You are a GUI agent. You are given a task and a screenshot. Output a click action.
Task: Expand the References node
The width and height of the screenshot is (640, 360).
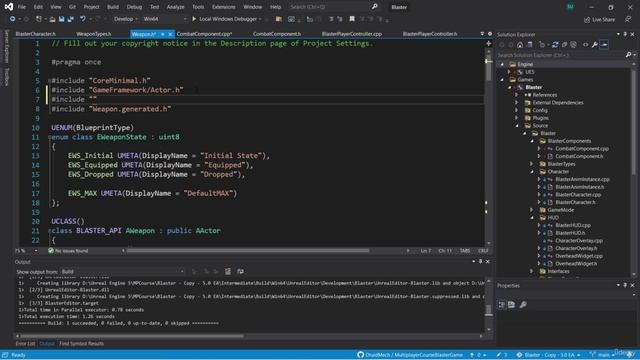click(517, 95)
